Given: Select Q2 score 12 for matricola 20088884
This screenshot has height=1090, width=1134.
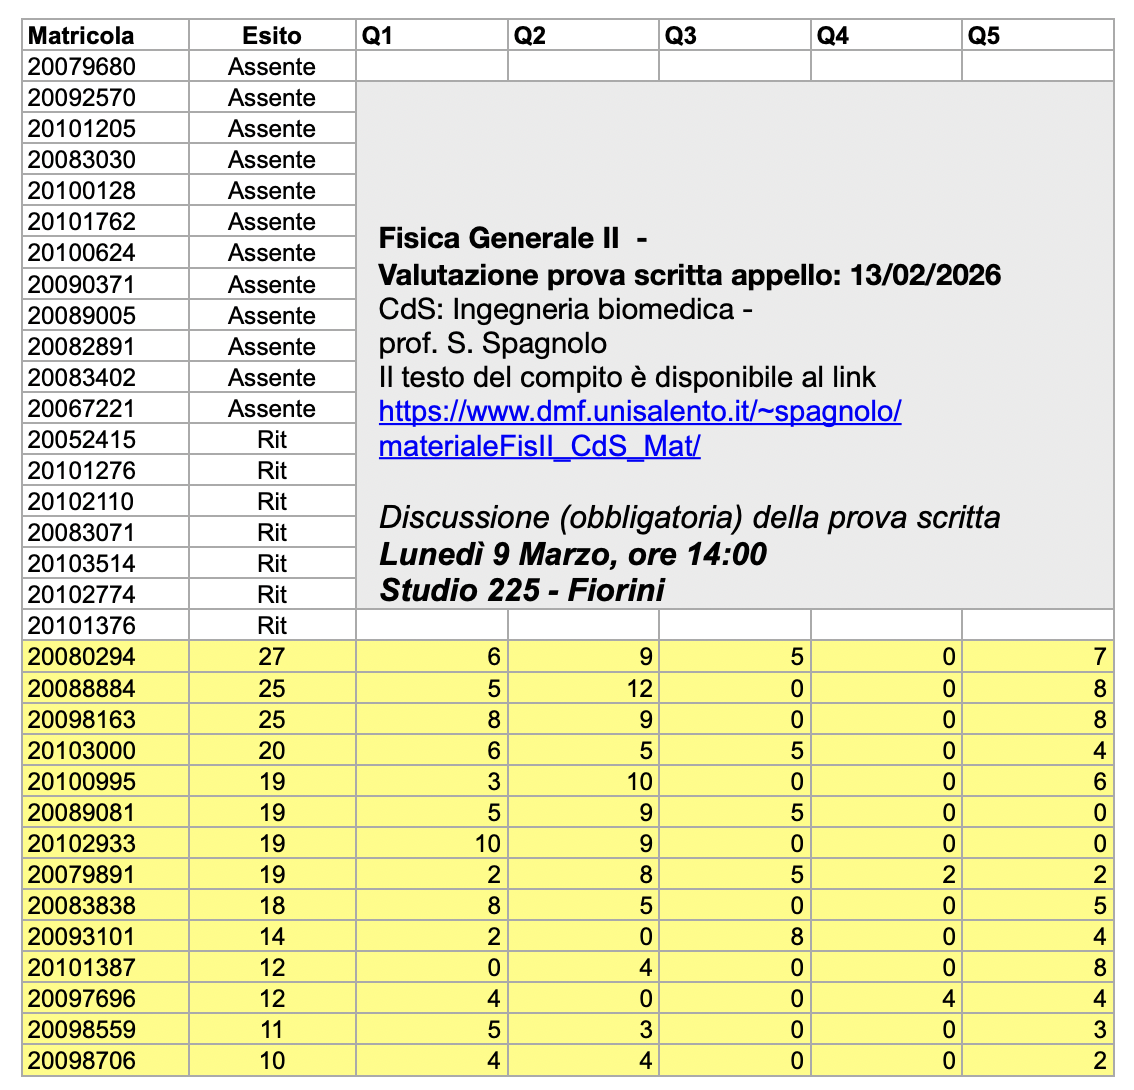Looking at the screenshot, I should [583, 688].
